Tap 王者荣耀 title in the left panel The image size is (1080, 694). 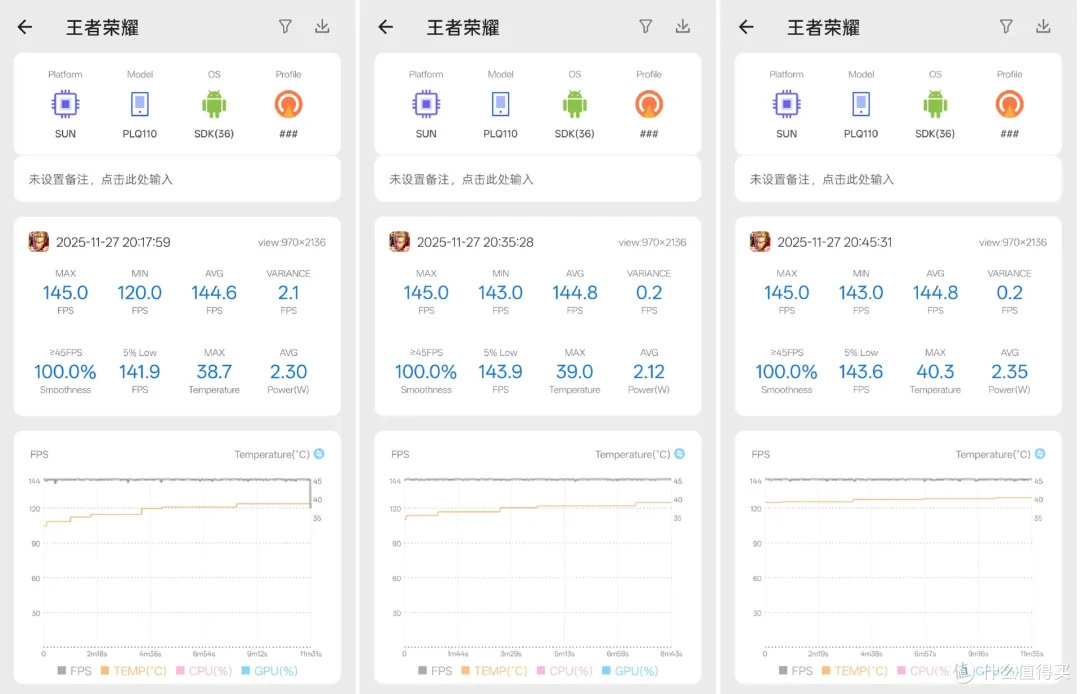pyautogui.click(x=103, y=28)
